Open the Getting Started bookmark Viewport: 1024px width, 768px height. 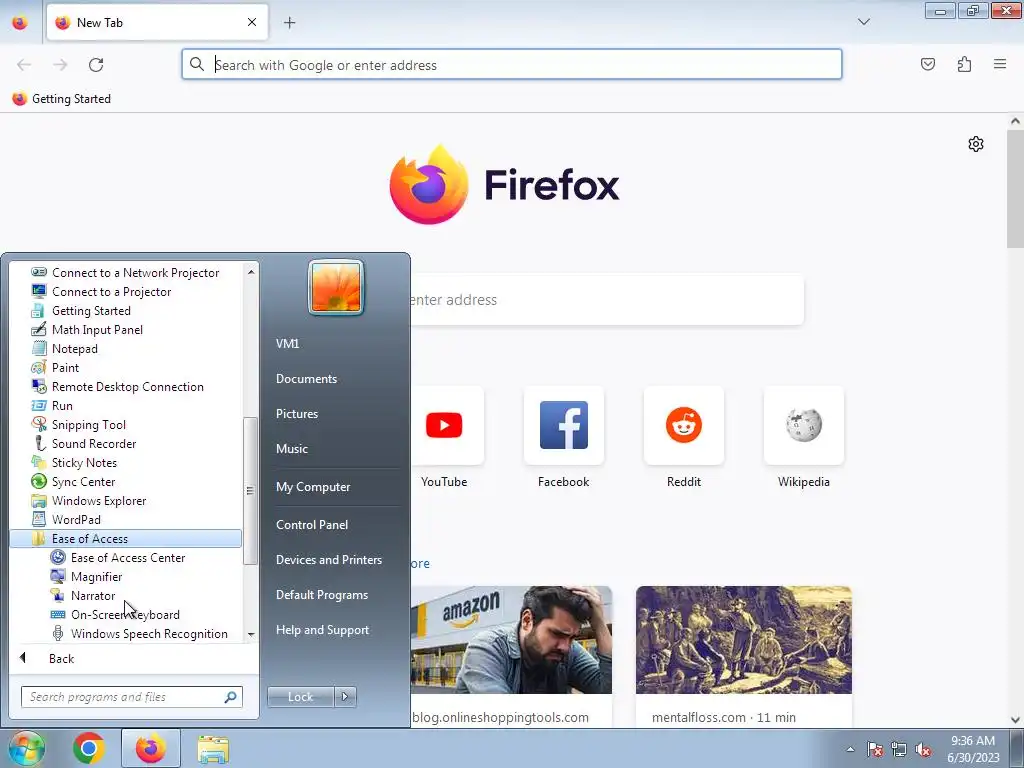coord(62,99)
